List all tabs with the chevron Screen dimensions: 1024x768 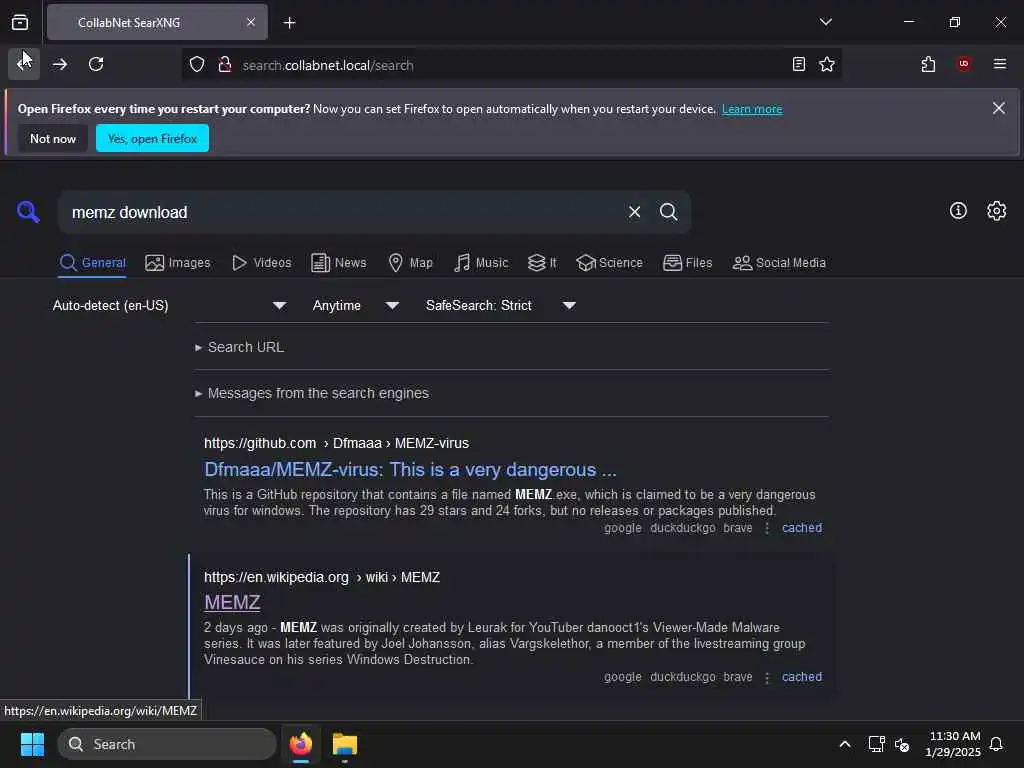825,22
